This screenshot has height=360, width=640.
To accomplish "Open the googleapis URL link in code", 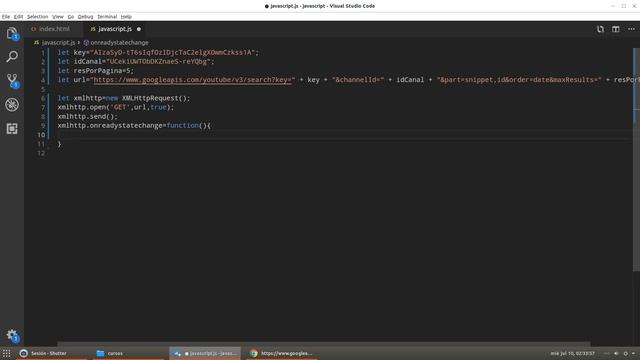I will [192, 80].
